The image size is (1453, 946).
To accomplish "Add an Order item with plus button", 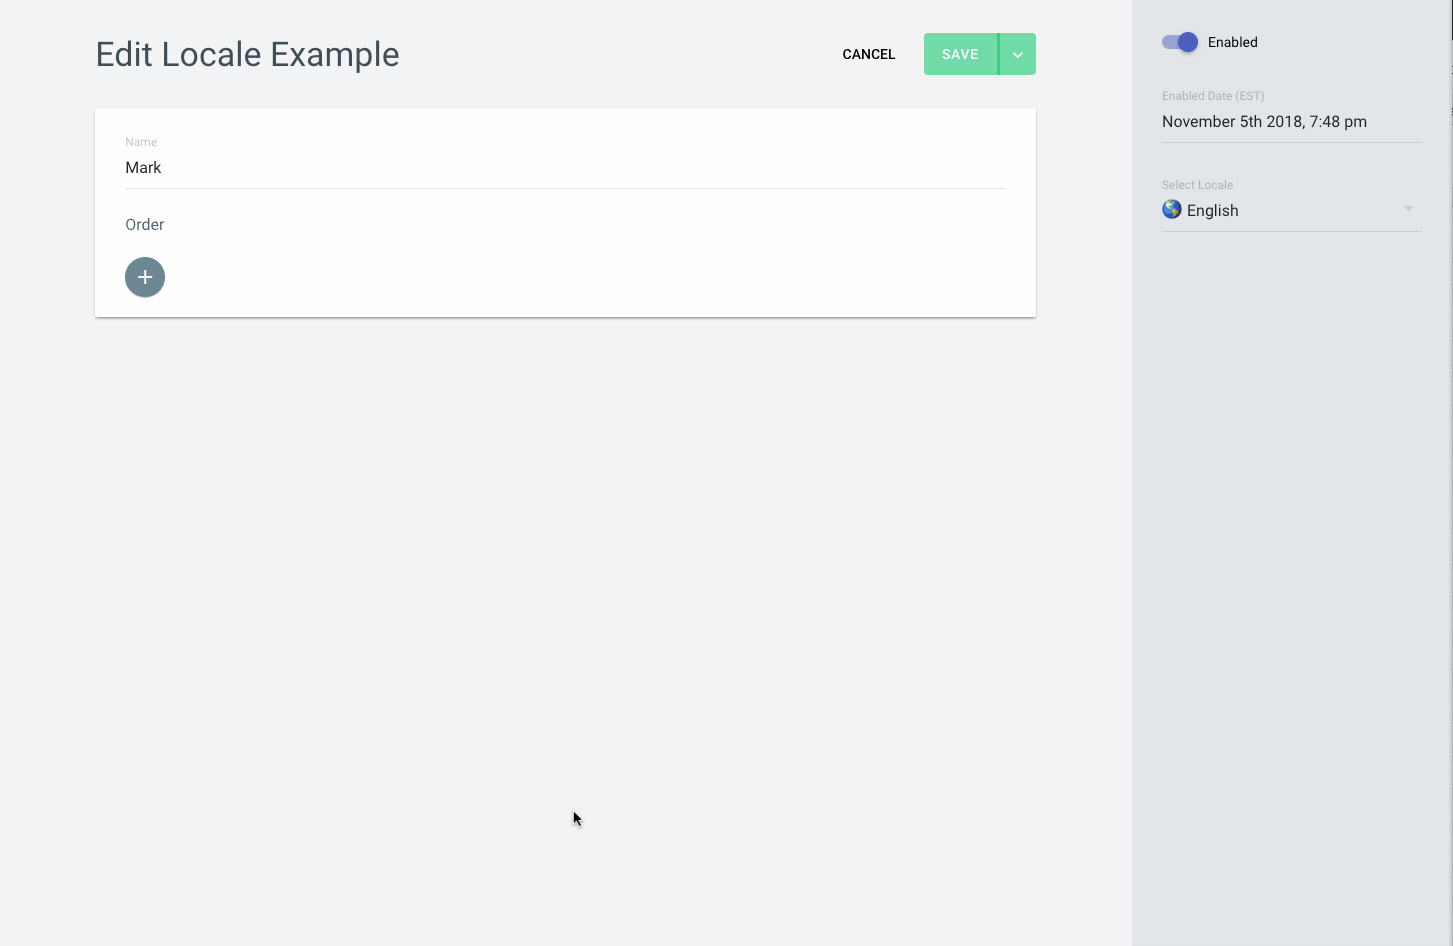I will [x=145, y=277].
